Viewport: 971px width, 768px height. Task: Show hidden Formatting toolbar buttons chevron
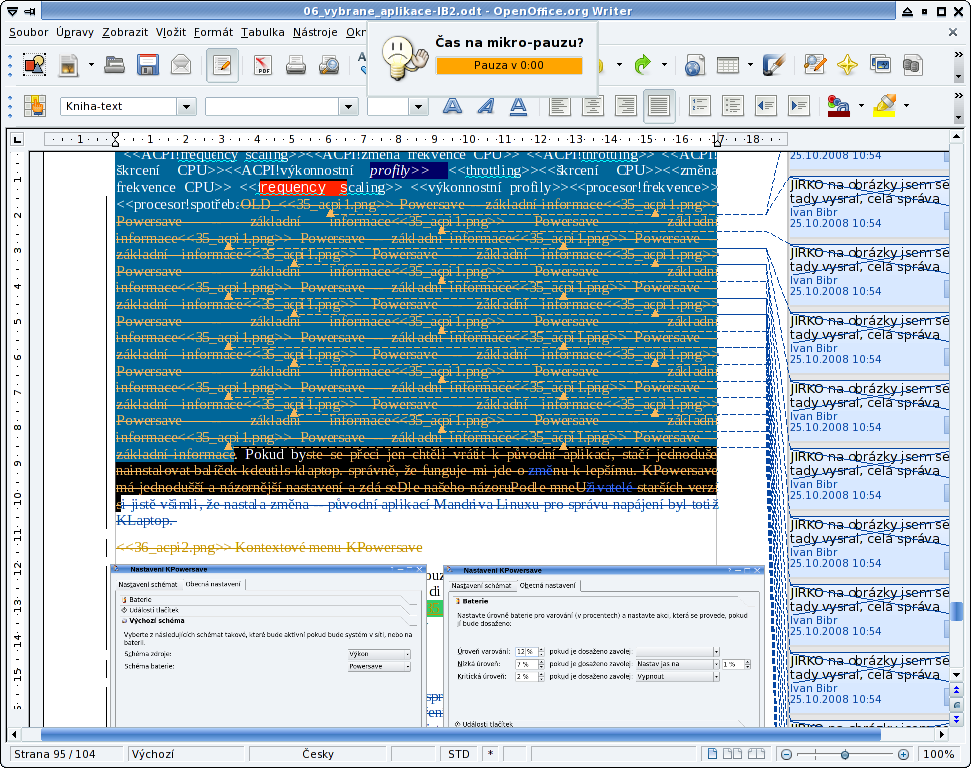(959, 95)
